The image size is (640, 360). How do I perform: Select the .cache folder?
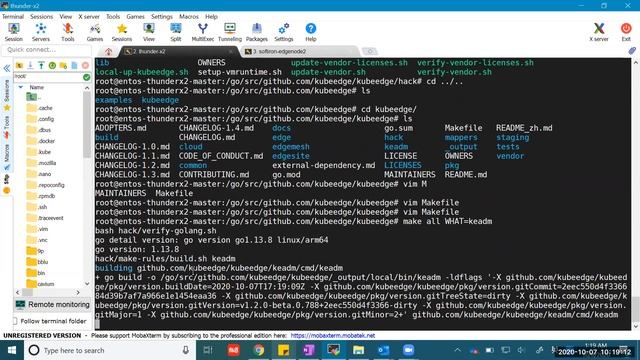tap(40, 108)
